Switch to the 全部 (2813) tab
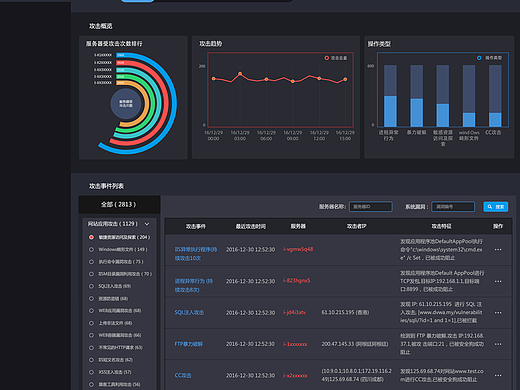 119,204
